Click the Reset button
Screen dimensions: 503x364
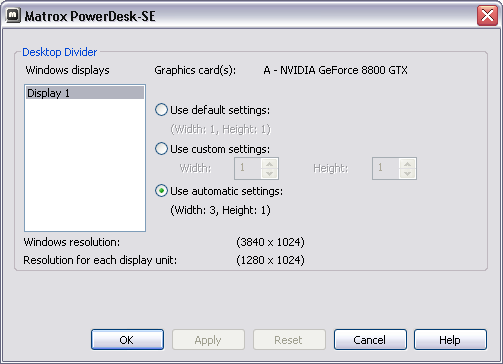point(289,340)
